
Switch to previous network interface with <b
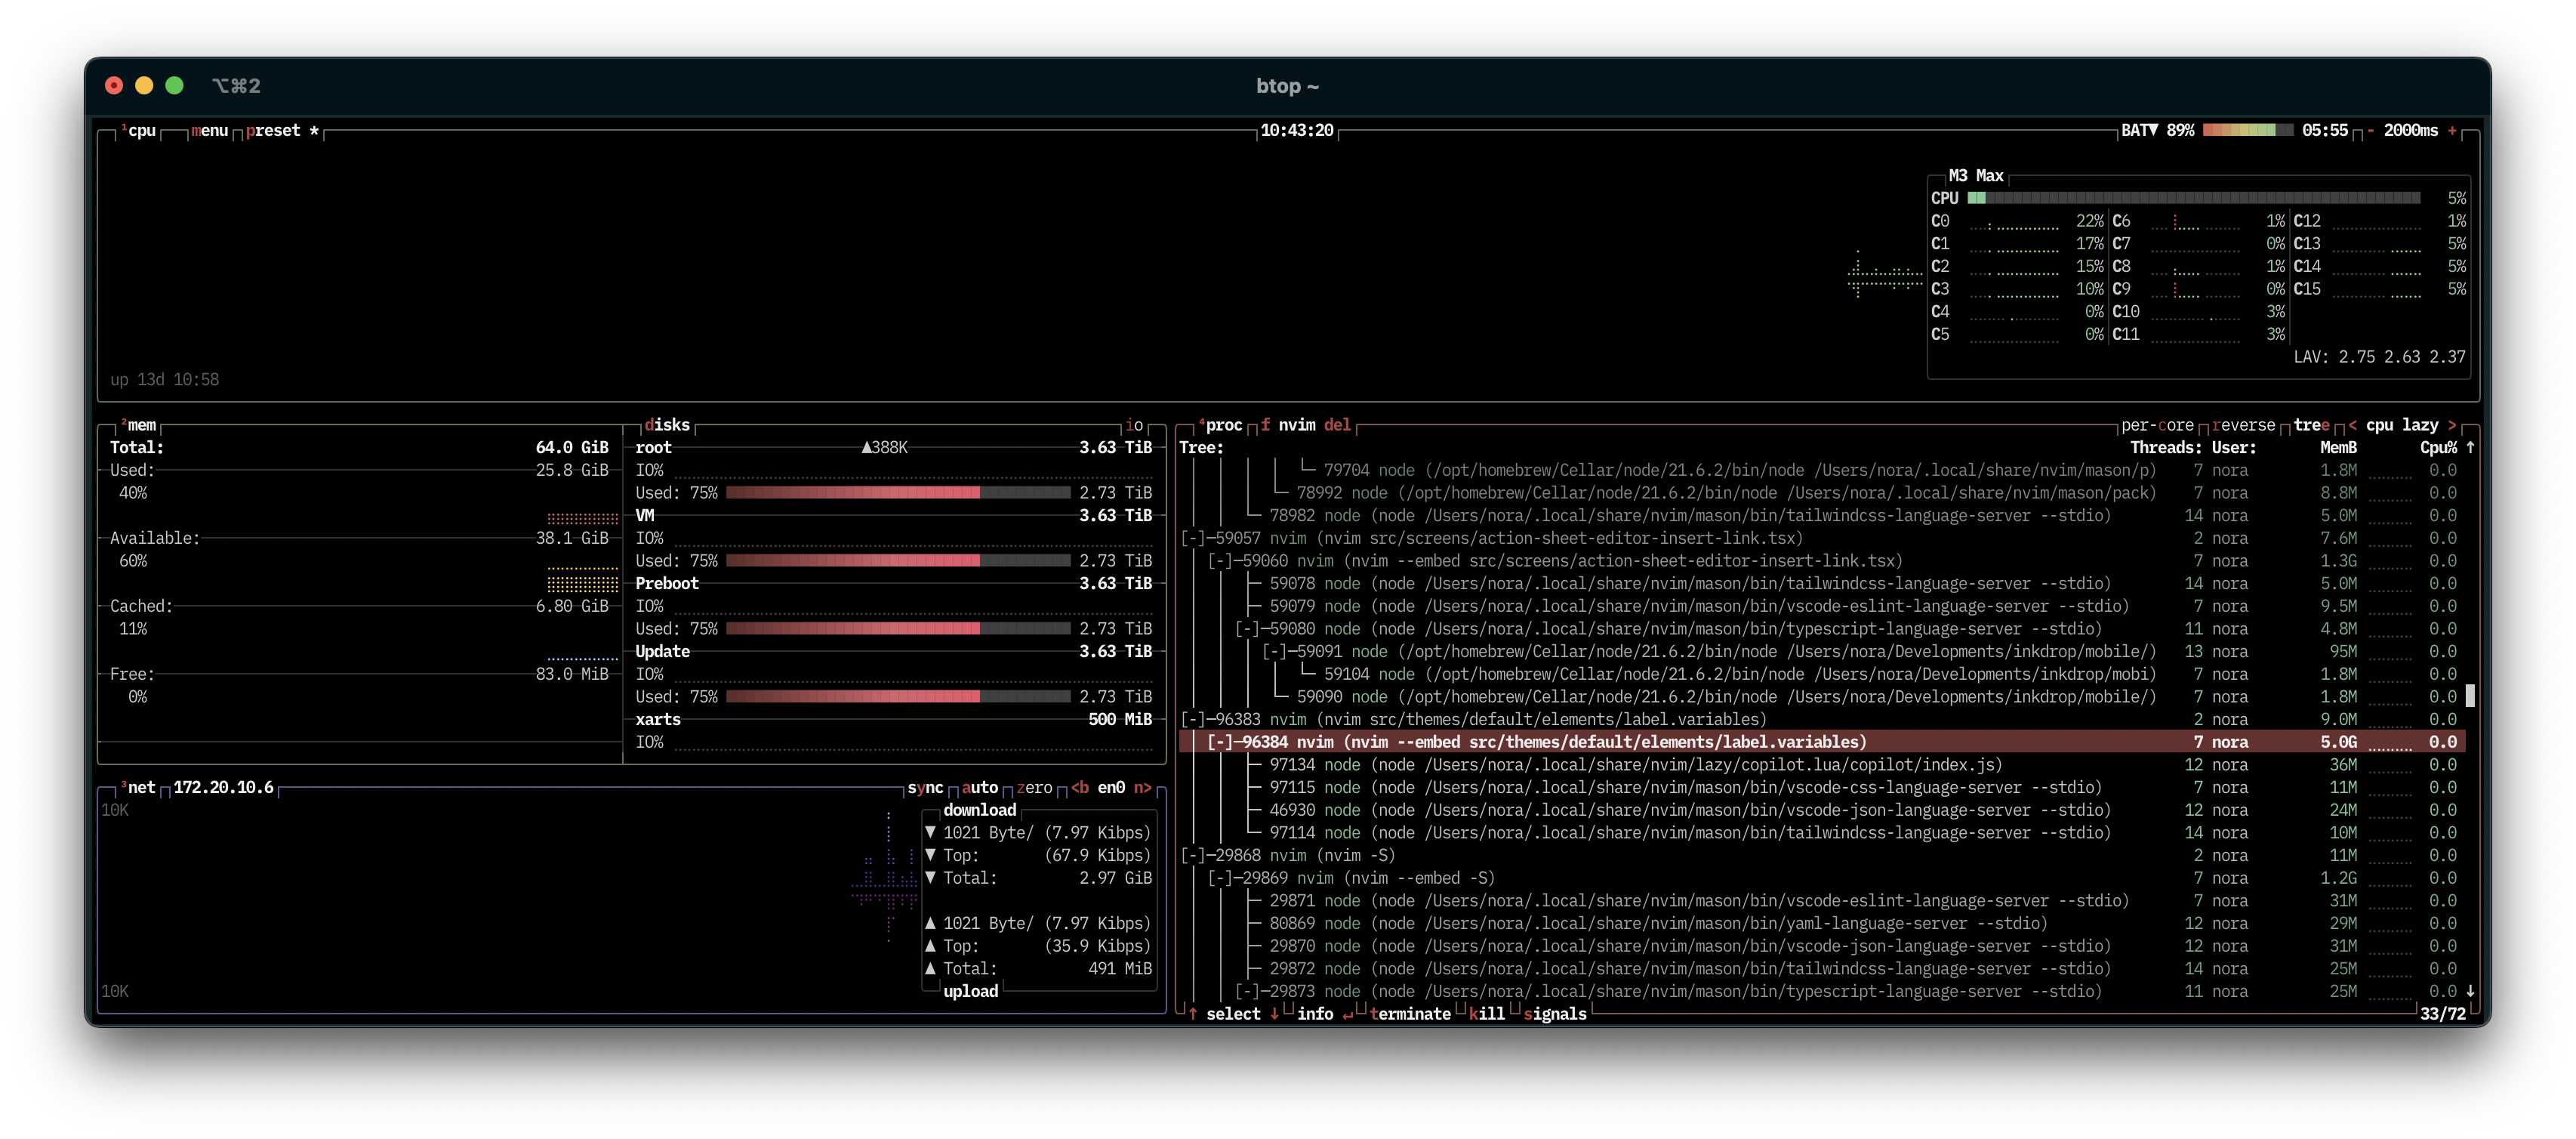coord(1080,788)
